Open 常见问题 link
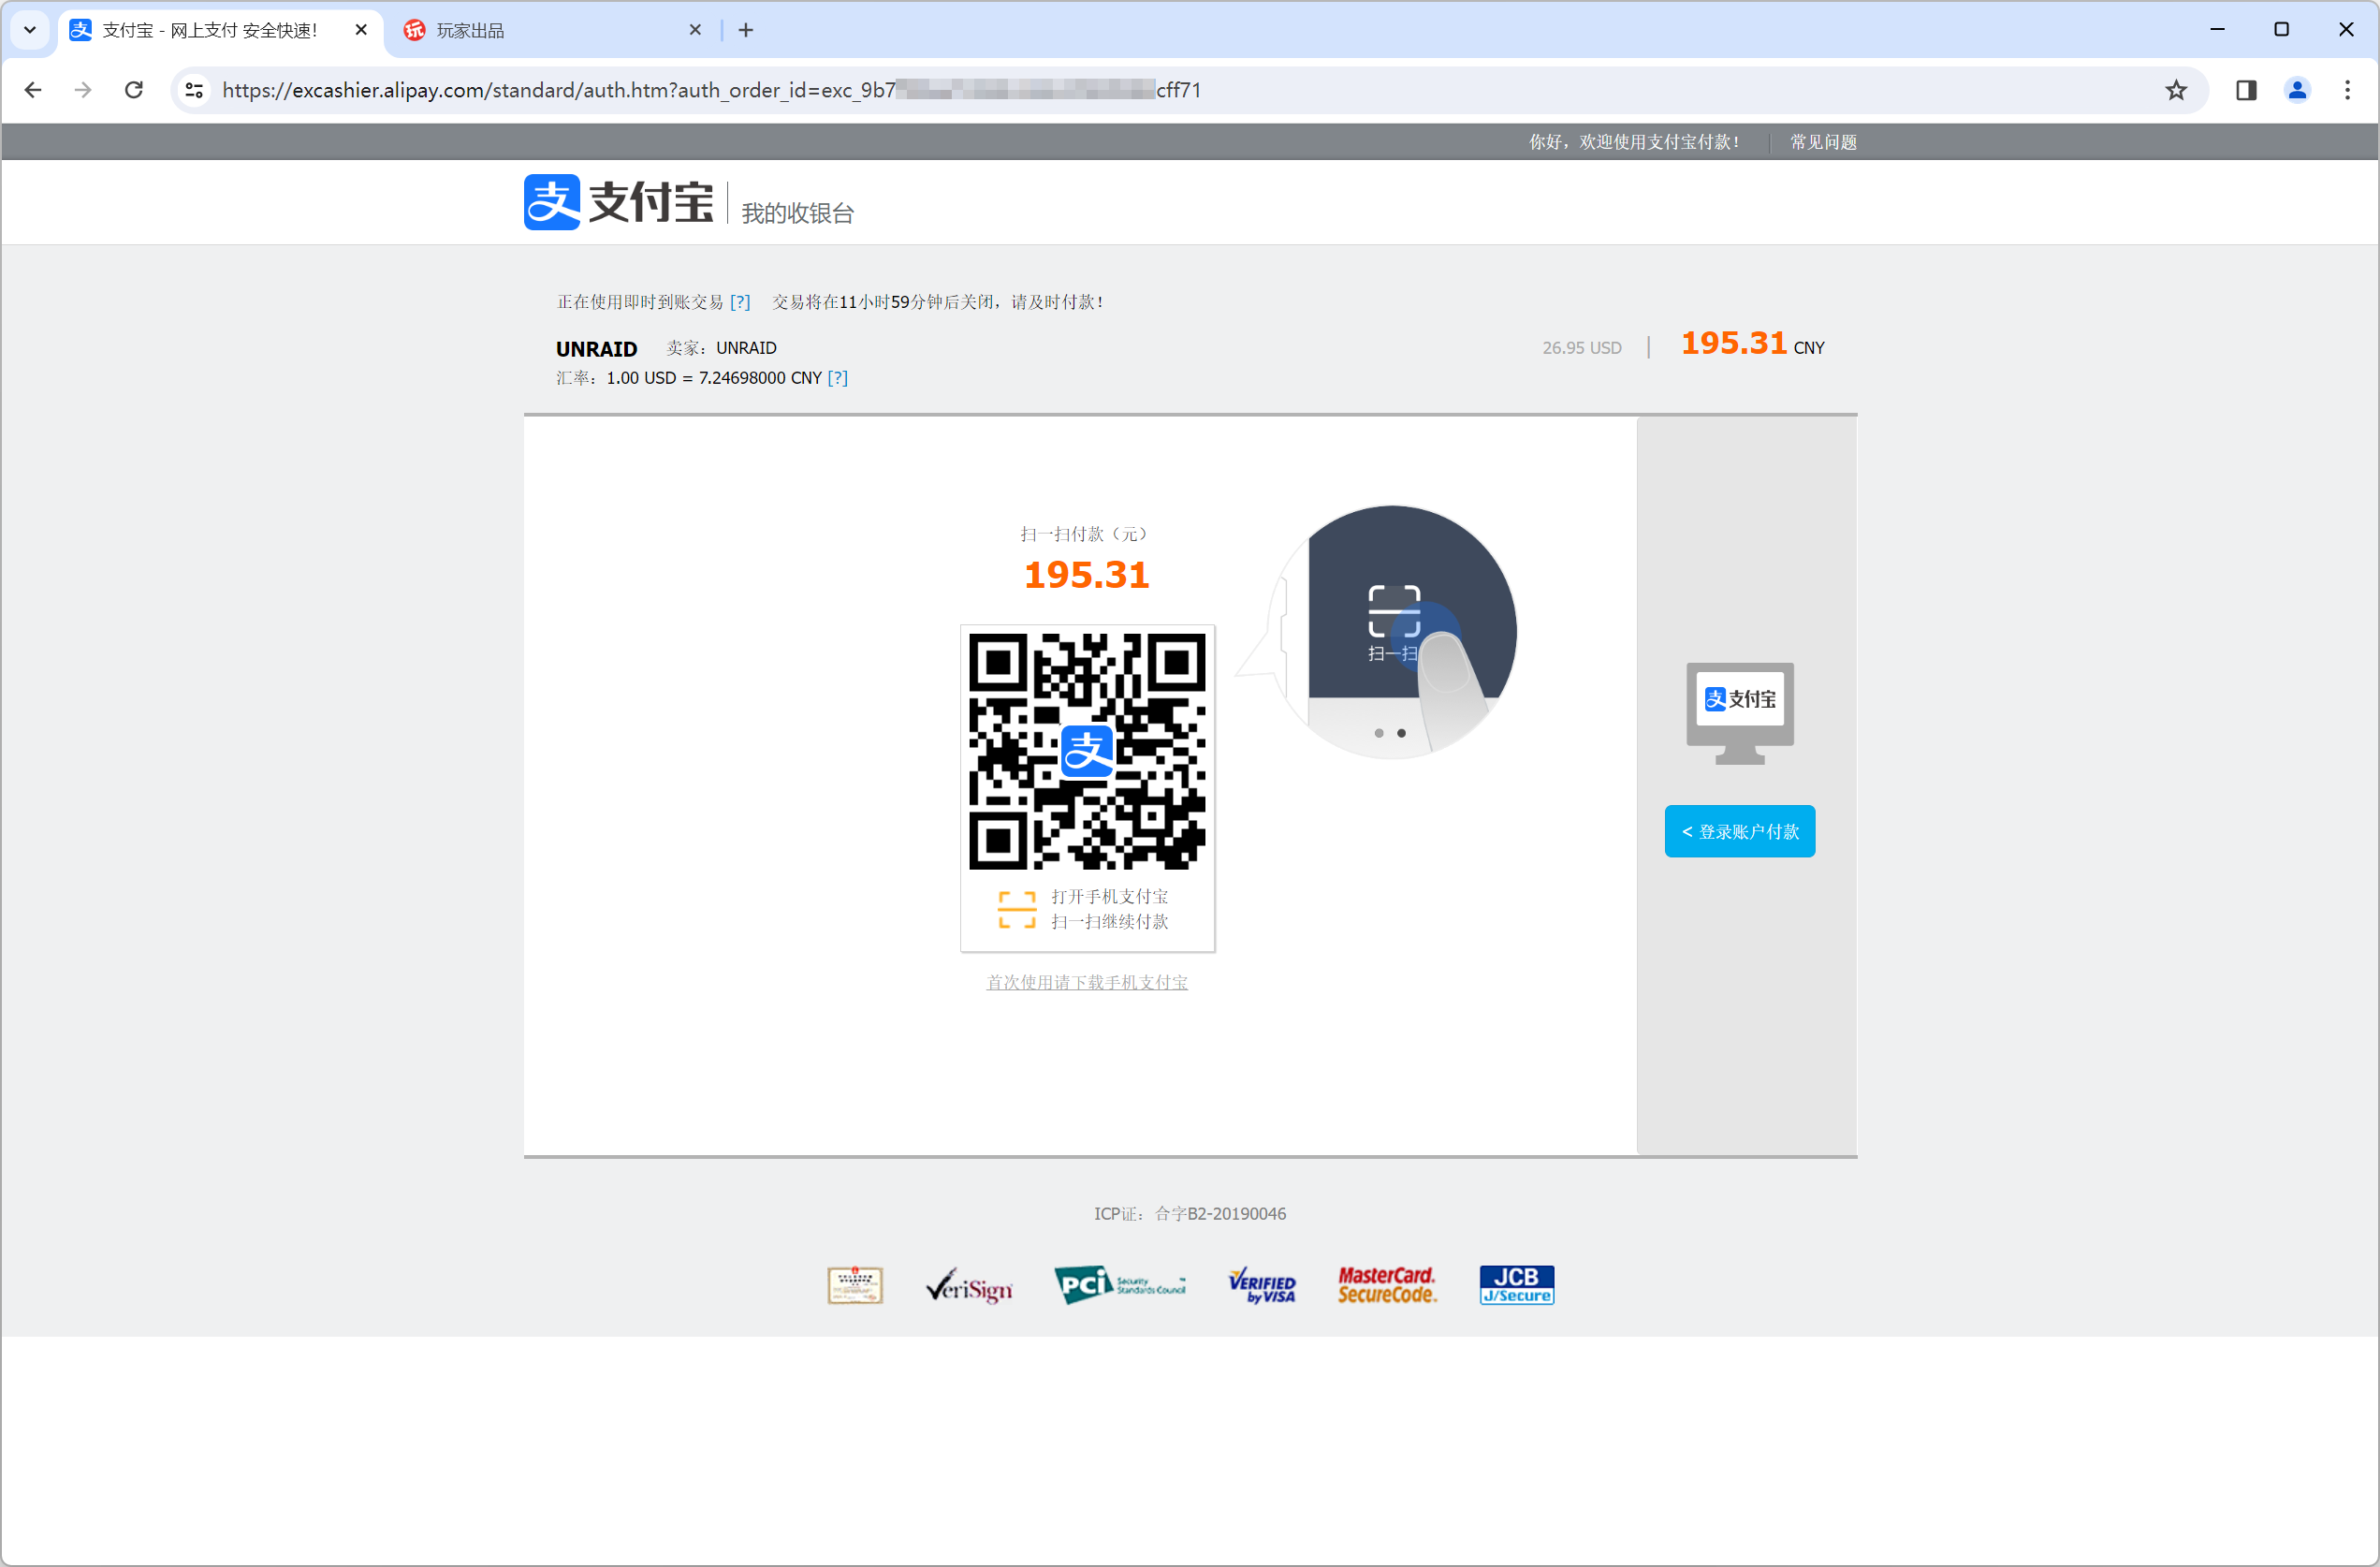Screen dimensions: 2380x1567 pyautogui.click(x=1823, y=142)
